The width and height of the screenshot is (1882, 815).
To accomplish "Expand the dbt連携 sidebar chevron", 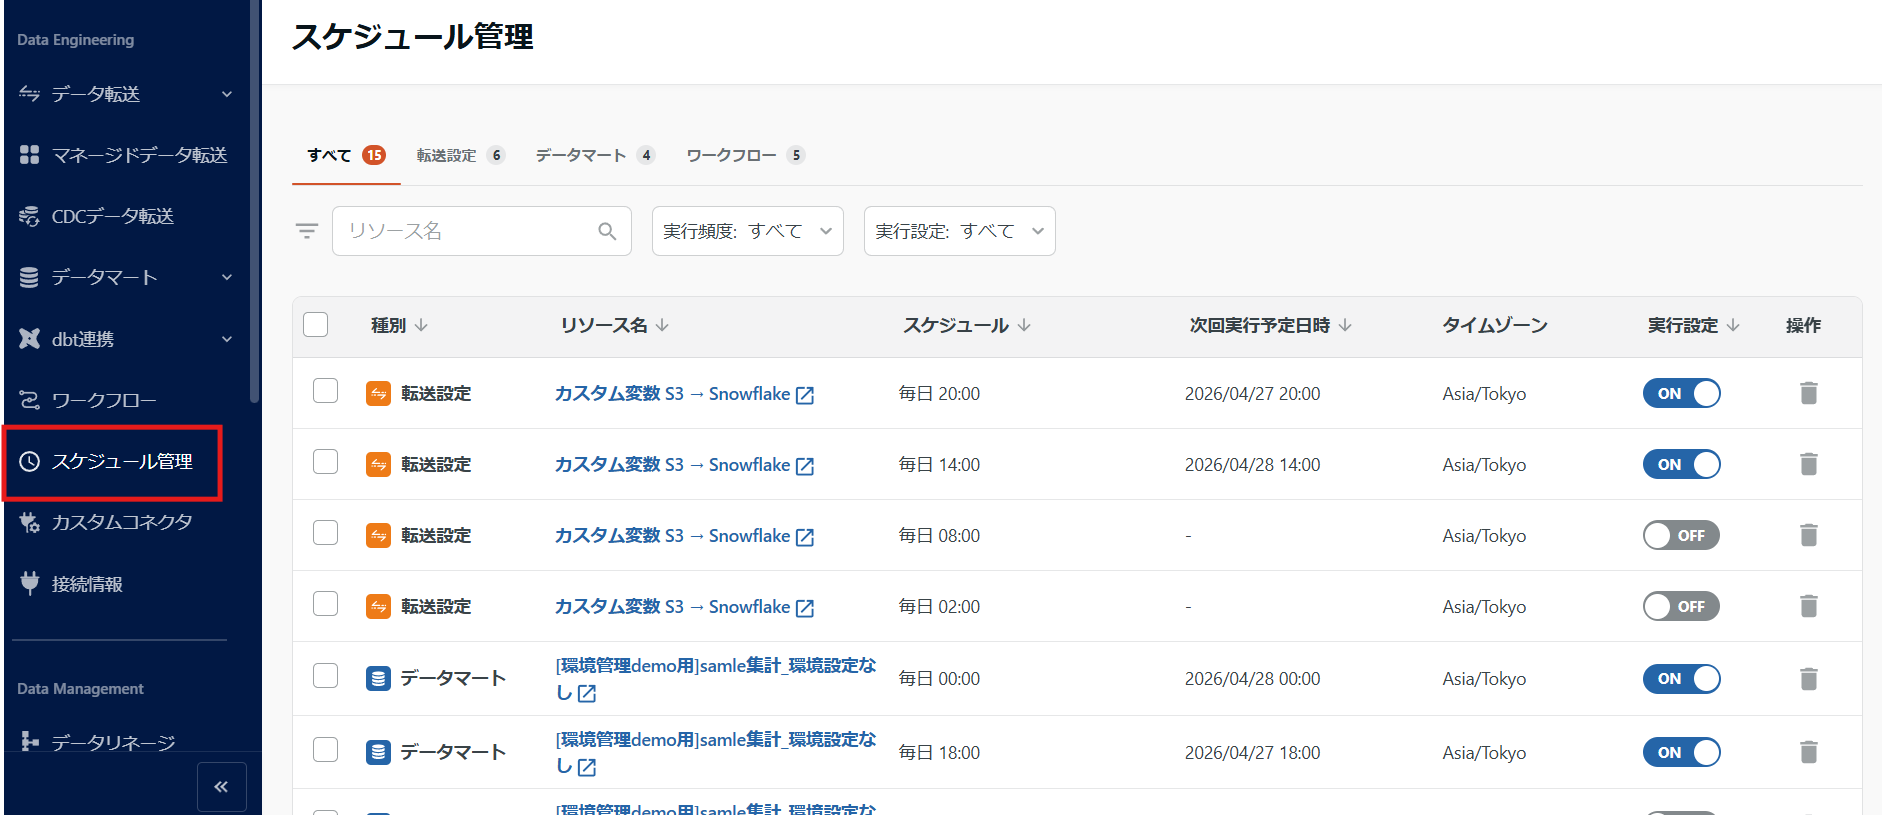I will (227, 339).
